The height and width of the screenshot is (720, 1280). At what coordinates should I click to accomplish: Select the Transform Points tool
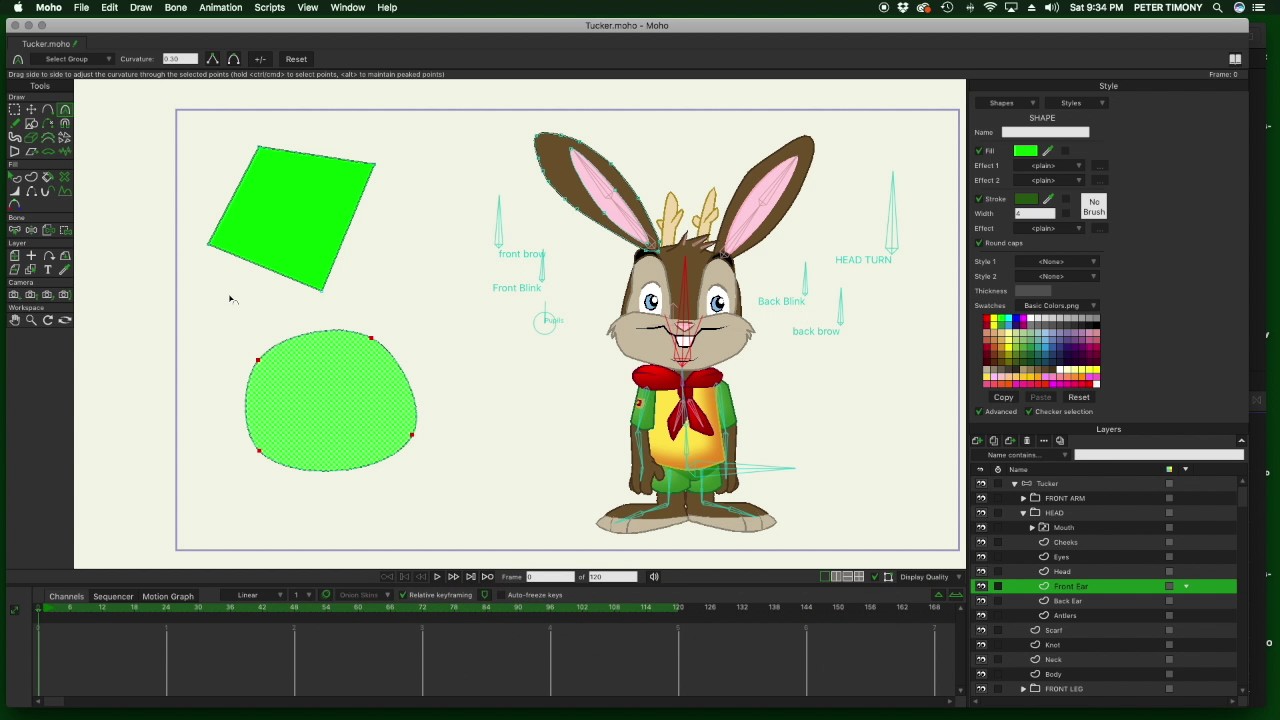31,109
